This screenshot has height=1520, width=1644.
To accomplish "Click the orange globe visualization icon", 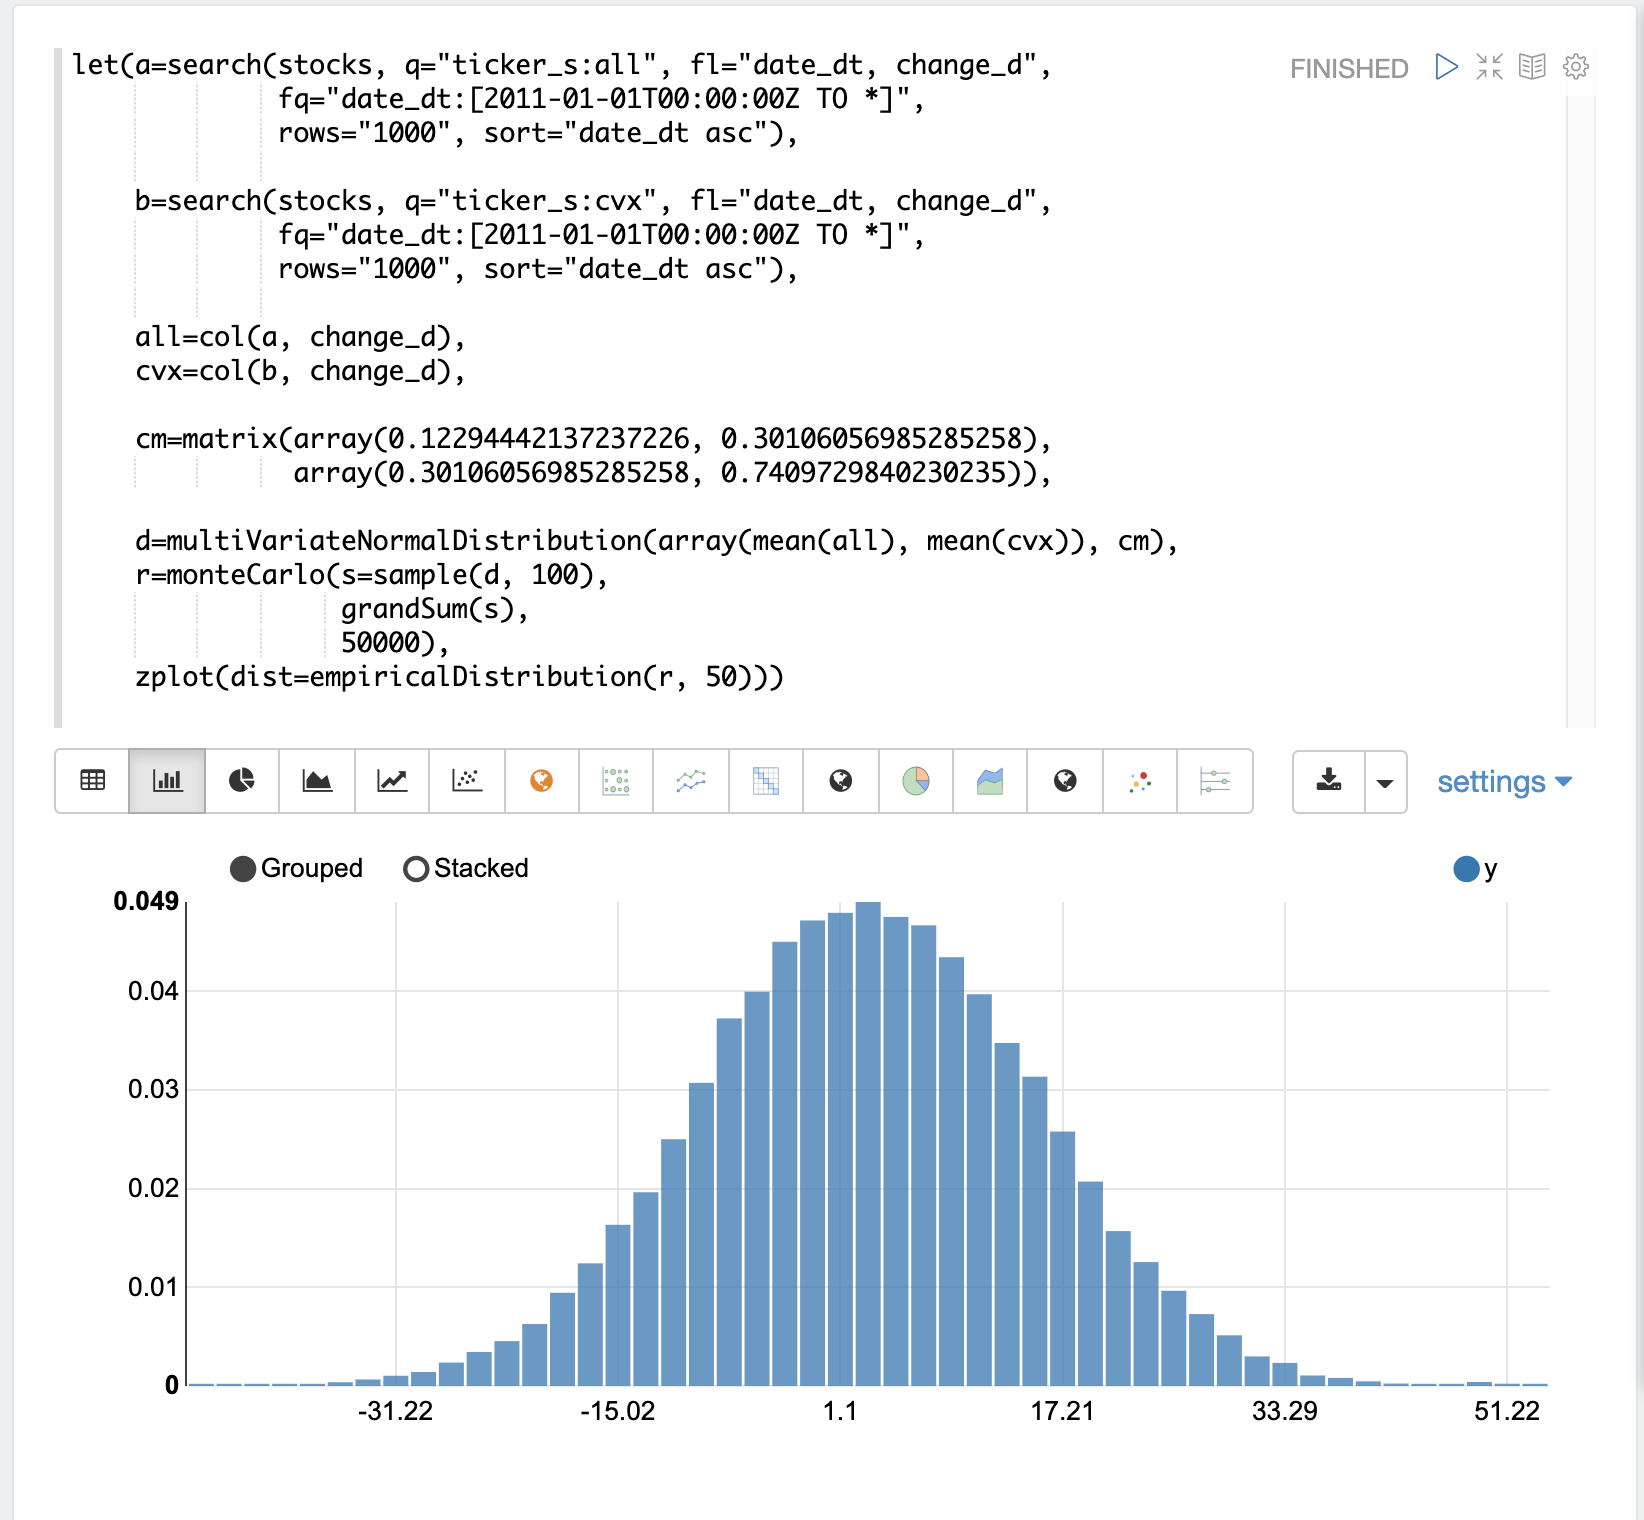I will tap(541, 781).
